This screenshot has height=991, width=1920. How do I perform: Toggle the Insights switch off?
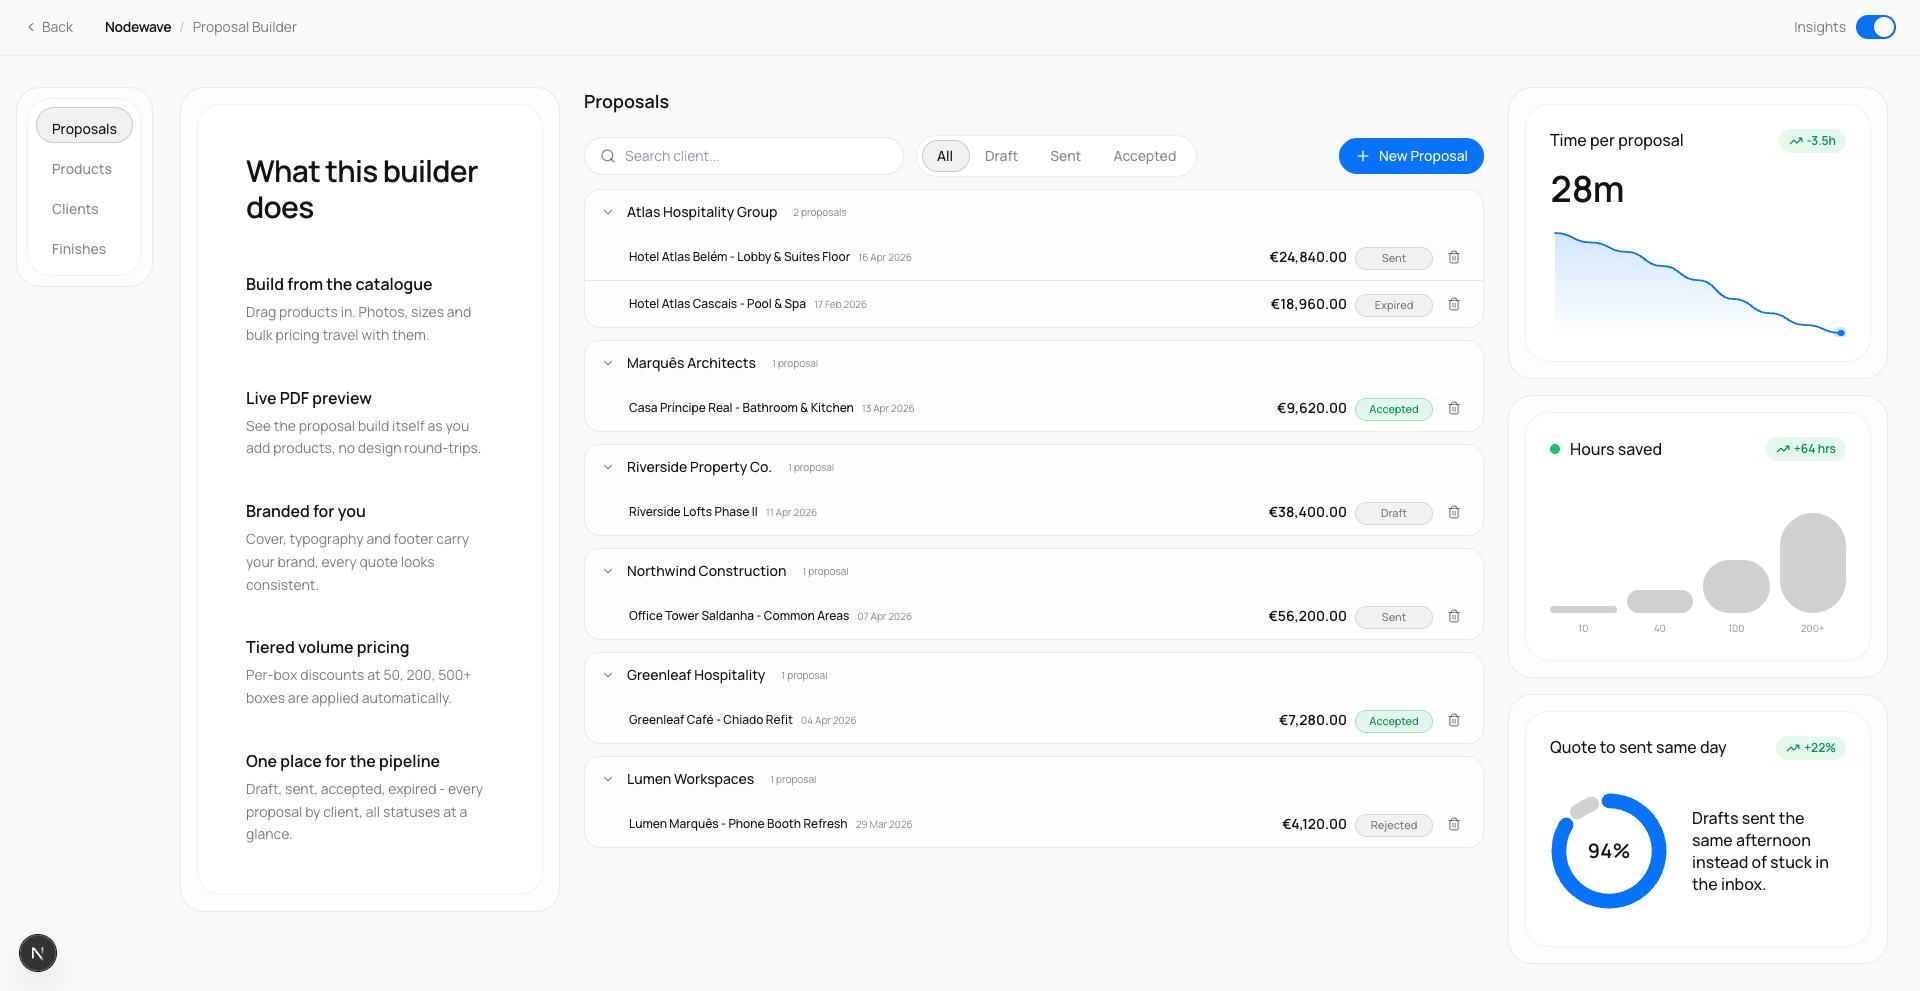click(1875, 27)
